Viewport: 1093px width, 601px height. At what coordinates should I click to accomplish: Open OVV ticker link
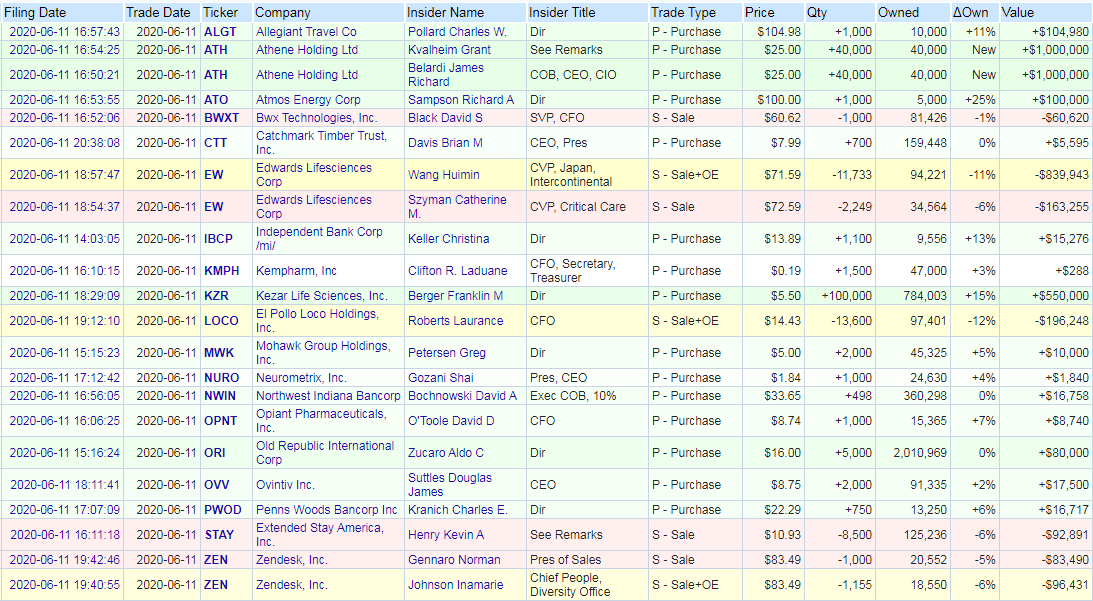[216, 486]
